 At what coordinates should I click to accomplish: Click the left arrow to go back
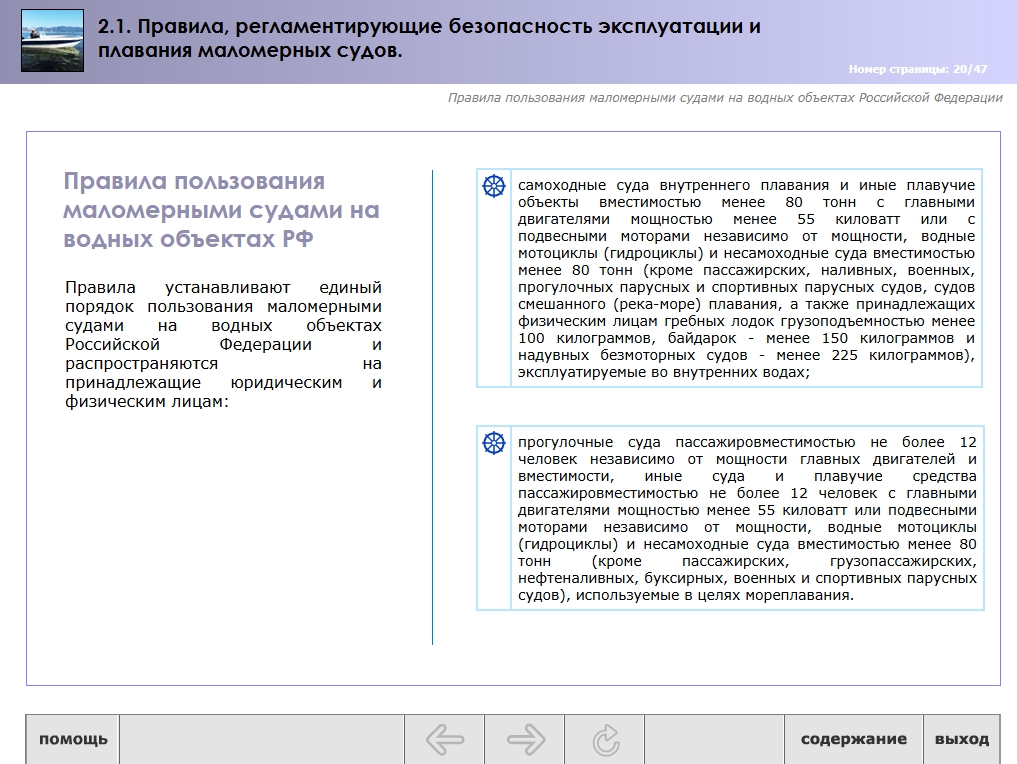[x=445, y=740]
